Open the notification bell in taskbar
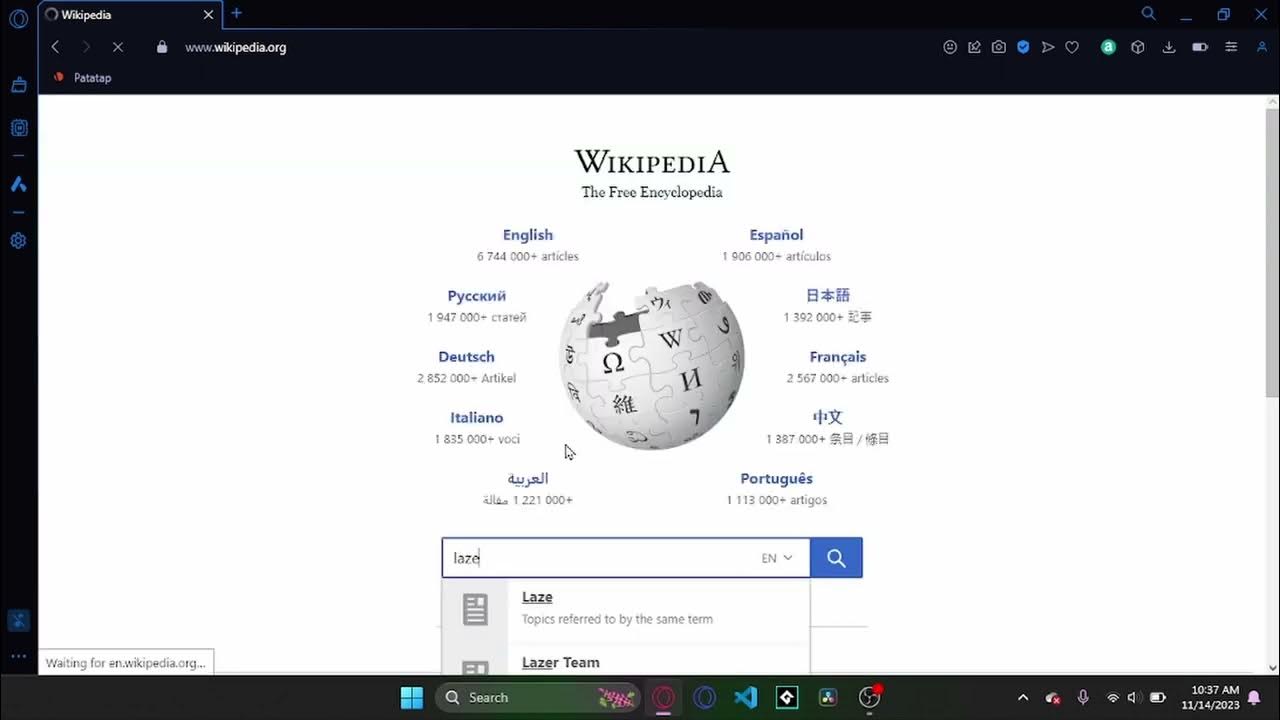Image resolution: width=1280 pixels, height=720 pixels. coord(1254,697)
